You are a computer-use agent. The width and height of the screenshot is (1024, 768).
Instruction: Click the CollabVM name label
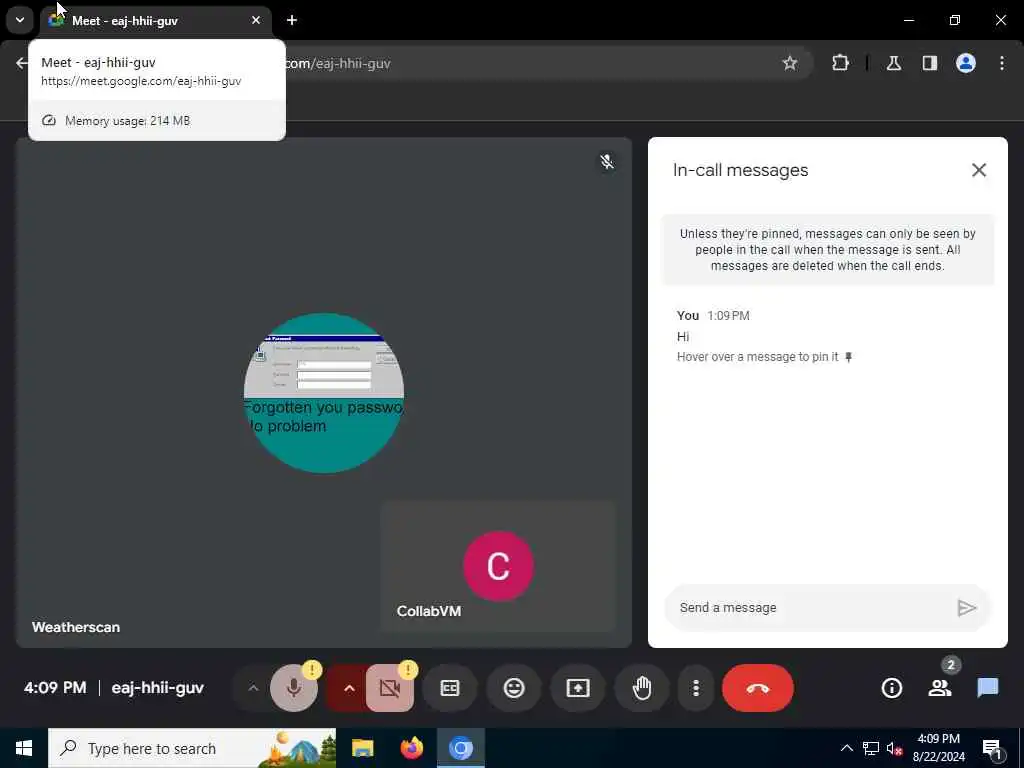point(429,611)
